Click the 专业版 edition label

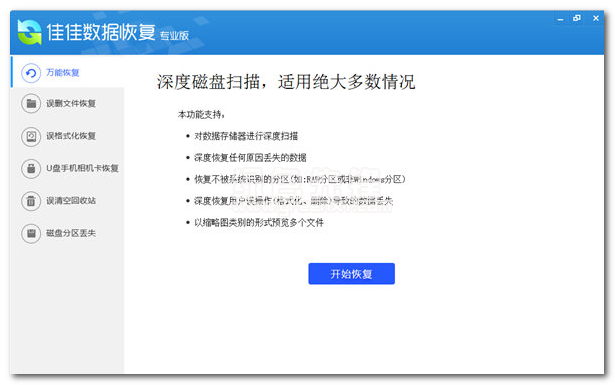175,36
